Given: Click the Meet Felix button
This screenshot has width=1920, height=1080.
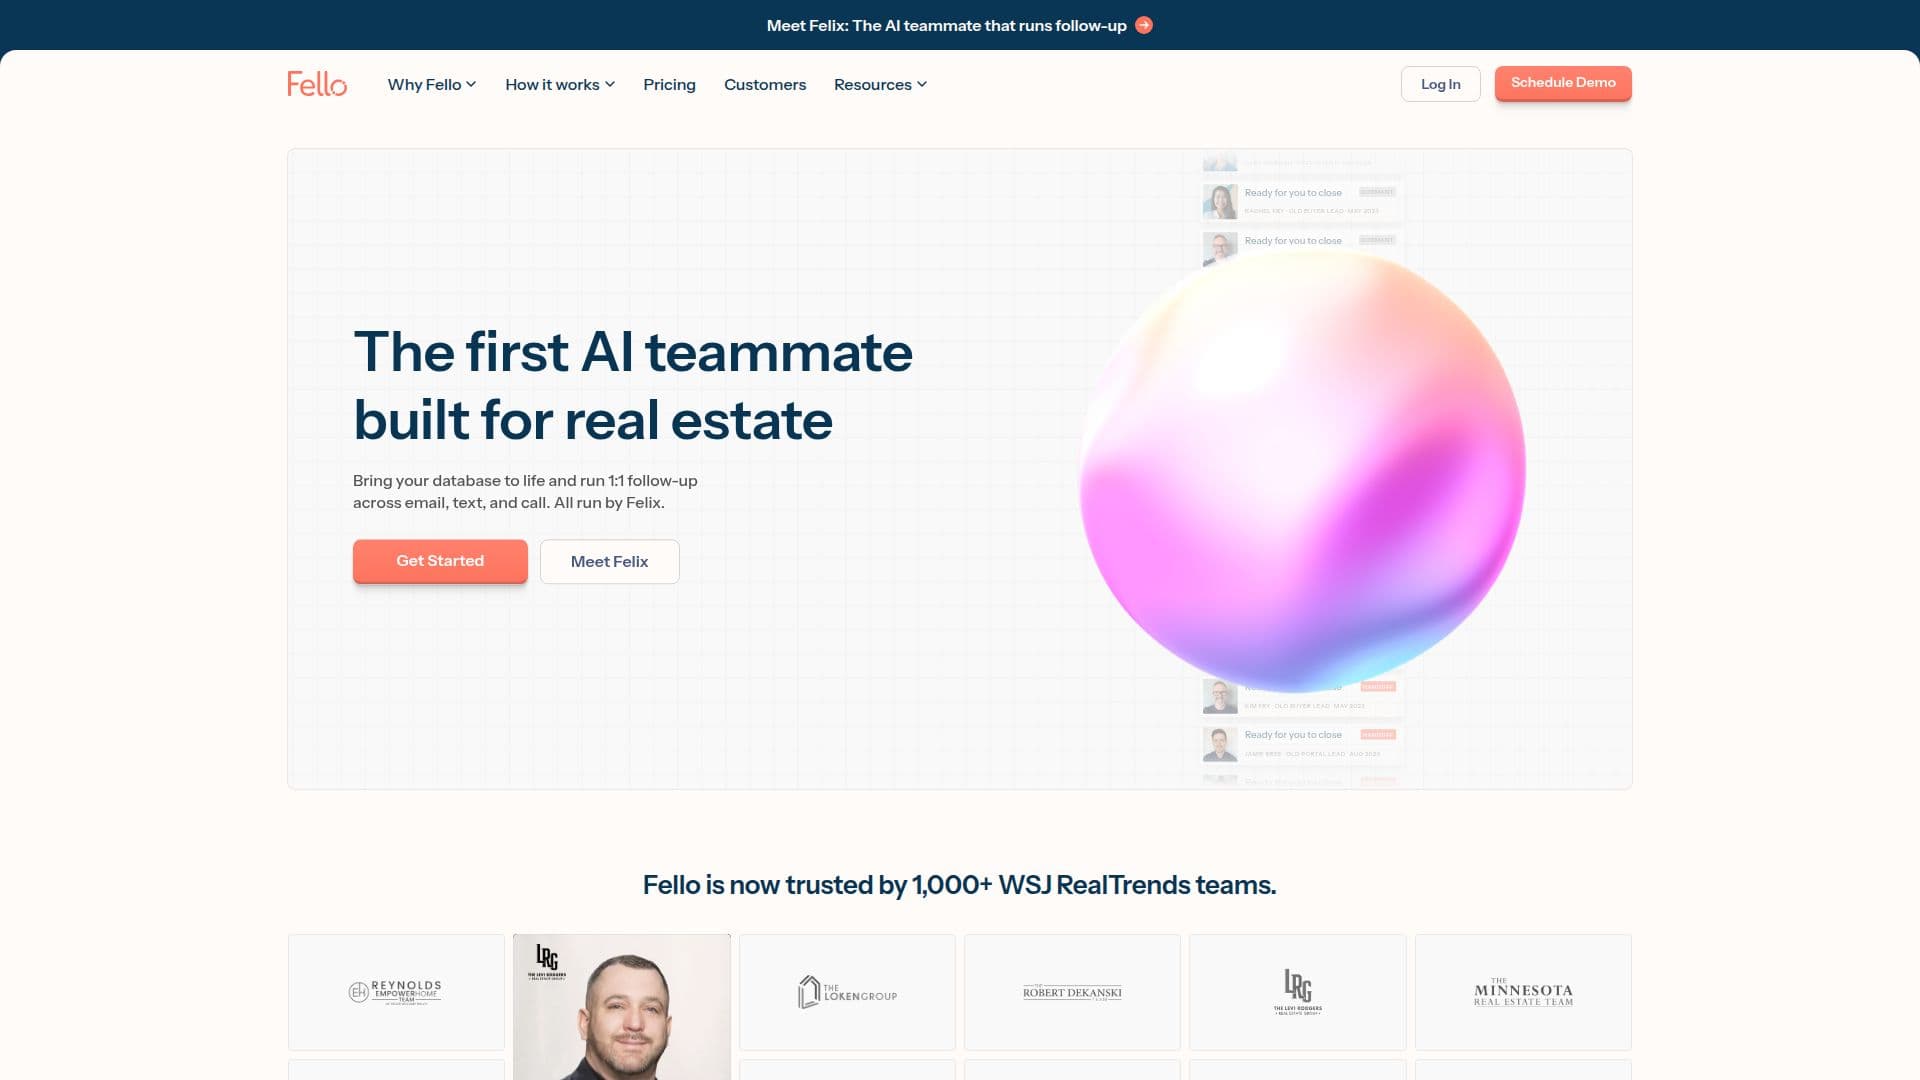Looking at the screenshot, I should tap(610, 562).
